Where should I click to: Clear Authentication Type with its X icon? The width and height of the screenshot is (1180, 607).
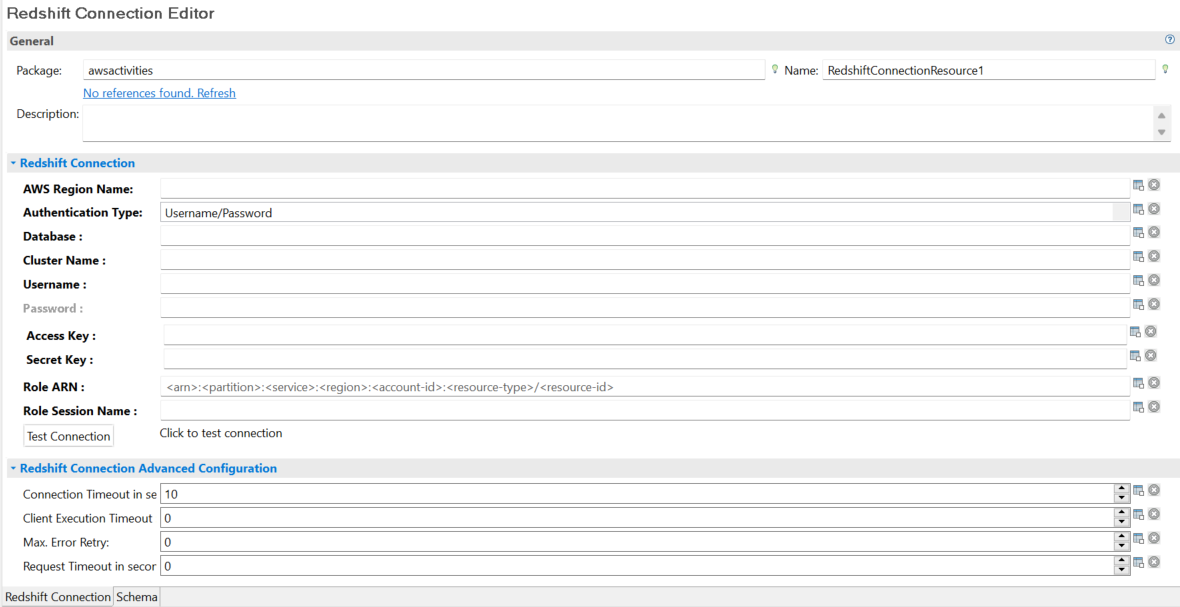click(1154, 209)
